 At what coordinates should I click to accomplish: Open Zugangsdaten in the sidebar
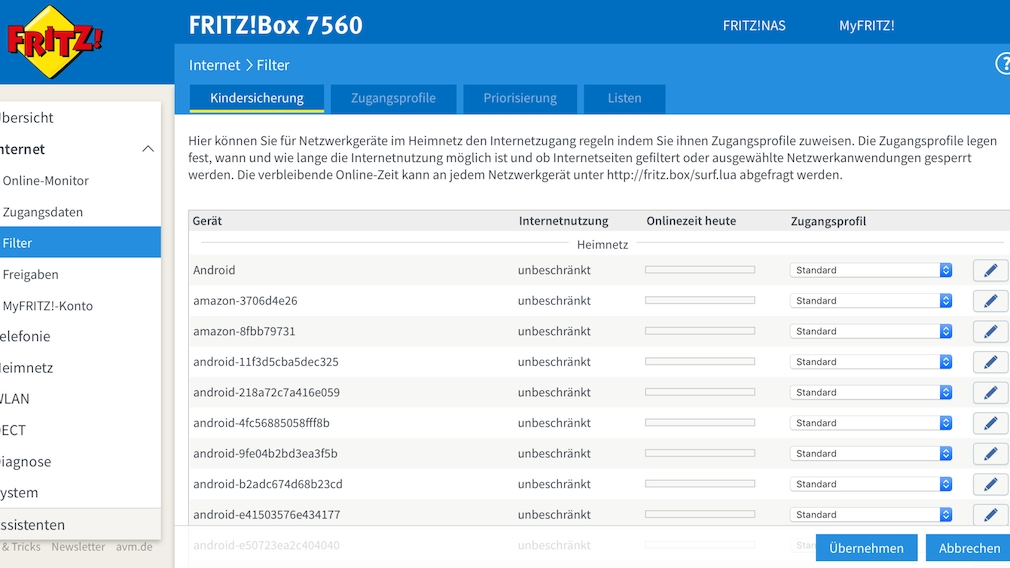click(43, 212)
